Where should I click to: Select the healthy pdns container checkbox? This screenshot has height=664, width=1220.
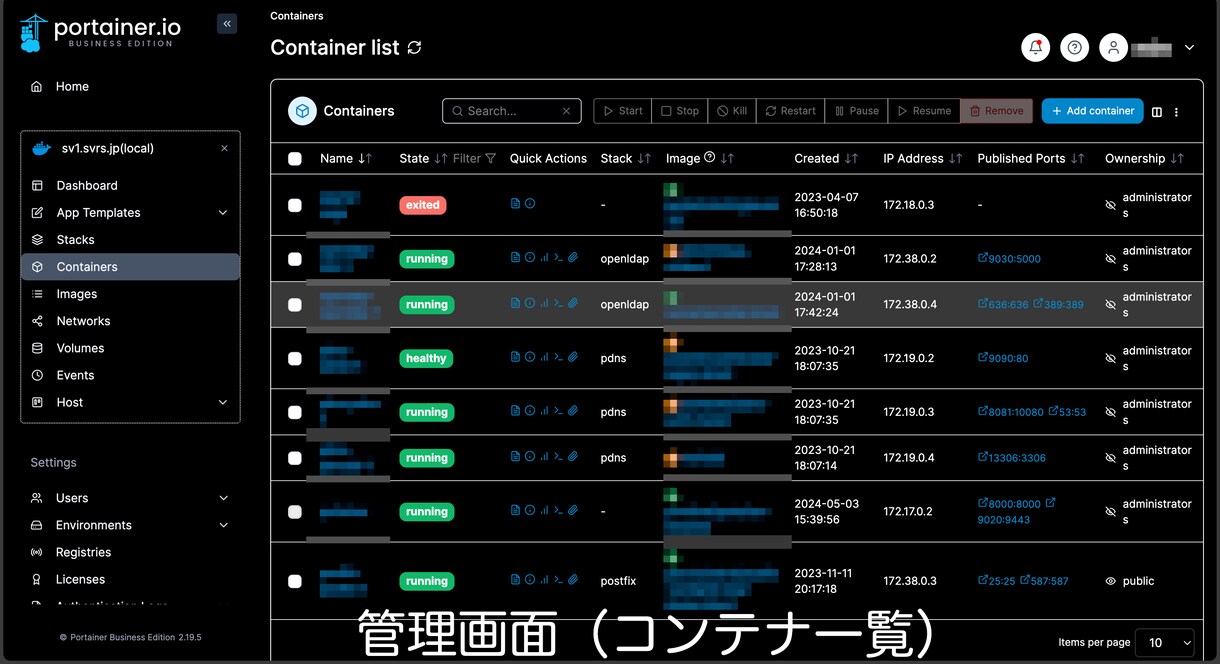pyautogui.click(x=295, y=359)
